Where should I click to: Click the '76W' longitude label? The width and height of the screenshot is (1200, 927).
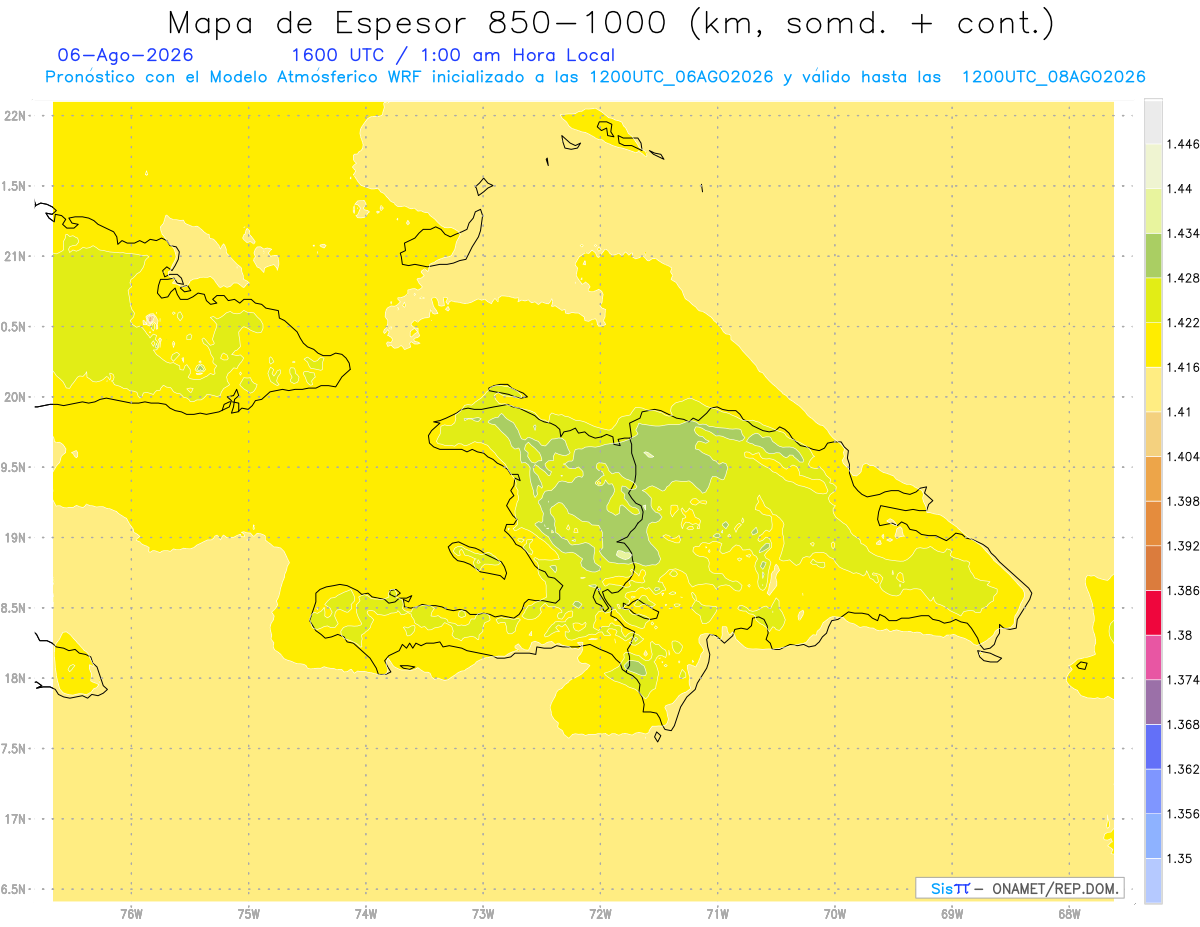[131, 913]
